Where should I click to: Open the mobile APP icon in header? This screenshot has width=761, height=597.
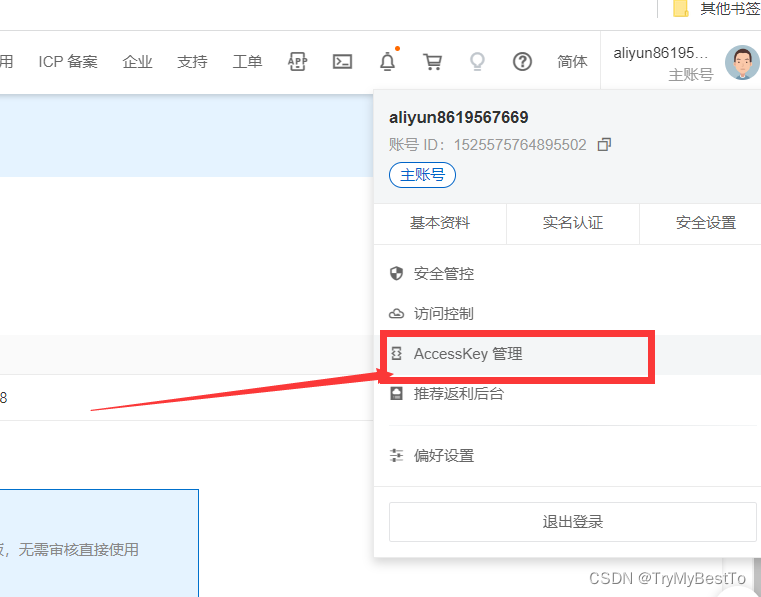pyautogui.click(x=297, y=62)
